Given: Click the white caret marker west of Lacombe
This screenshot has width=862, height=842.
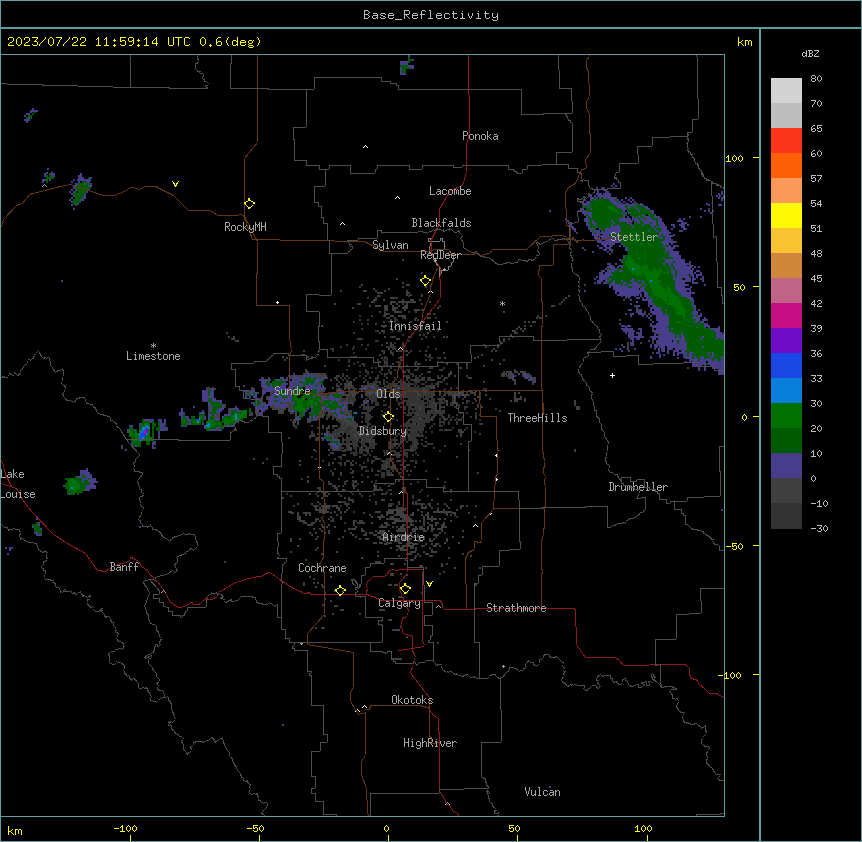Looking at the screenshot, I should [x=397, y=197].
